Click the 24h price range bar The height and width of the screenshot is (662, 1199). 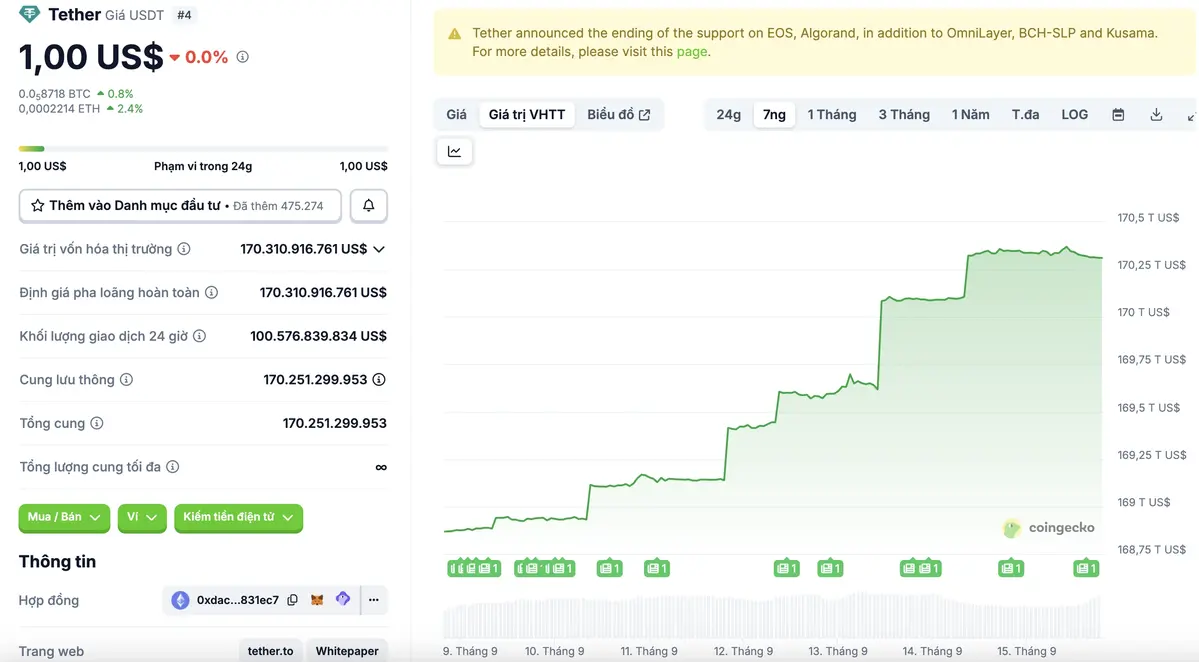[203, 150]
